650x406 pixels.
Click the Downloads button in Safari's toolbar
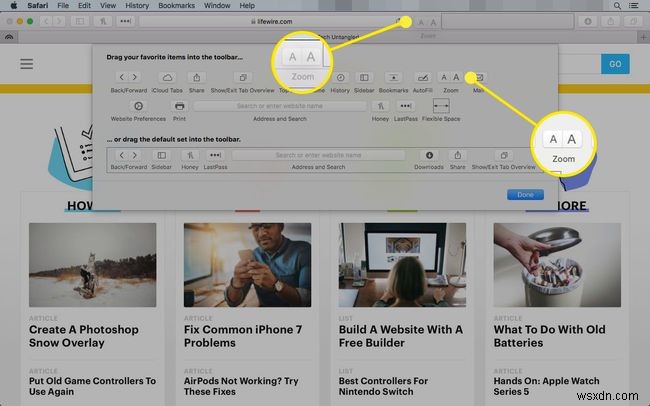(588, 21)
